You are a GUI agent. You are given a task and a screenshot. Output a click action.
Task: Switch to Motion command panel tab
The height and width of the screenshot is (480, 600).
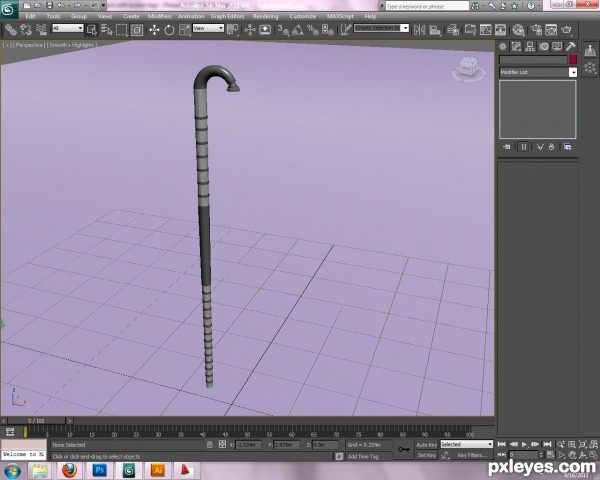(x=543, y=47)
